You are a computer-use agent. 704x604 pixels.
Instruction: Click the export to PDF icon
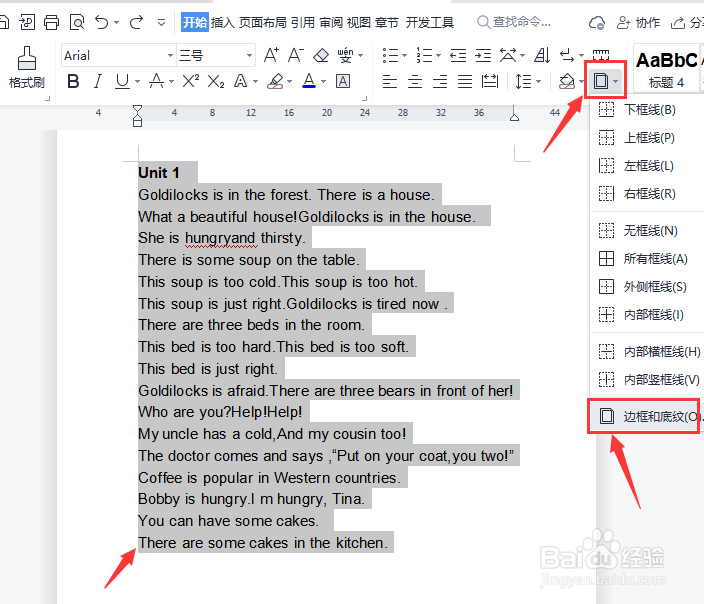27,22
